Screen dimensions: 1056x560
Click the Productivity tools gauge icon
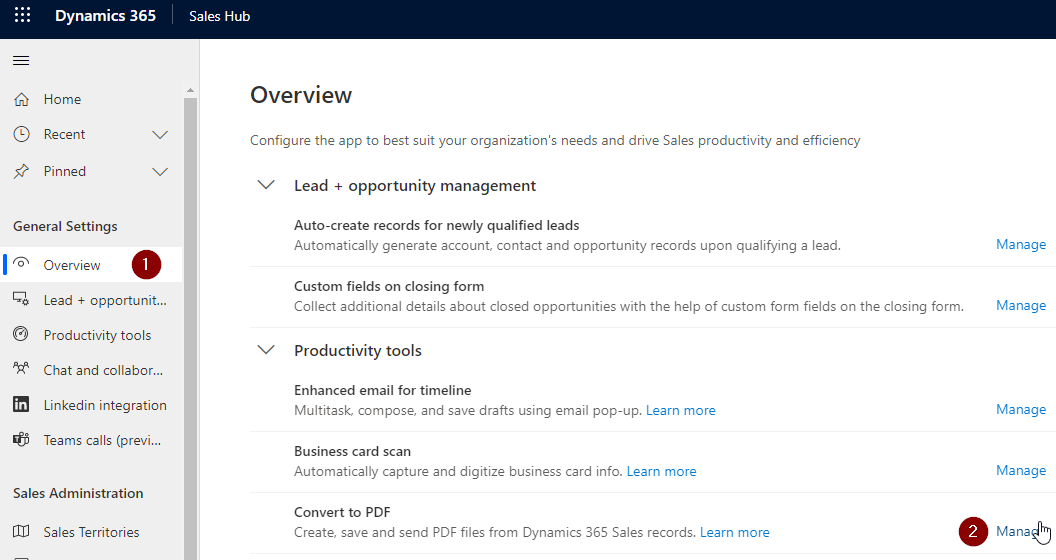tap(22, 334)
